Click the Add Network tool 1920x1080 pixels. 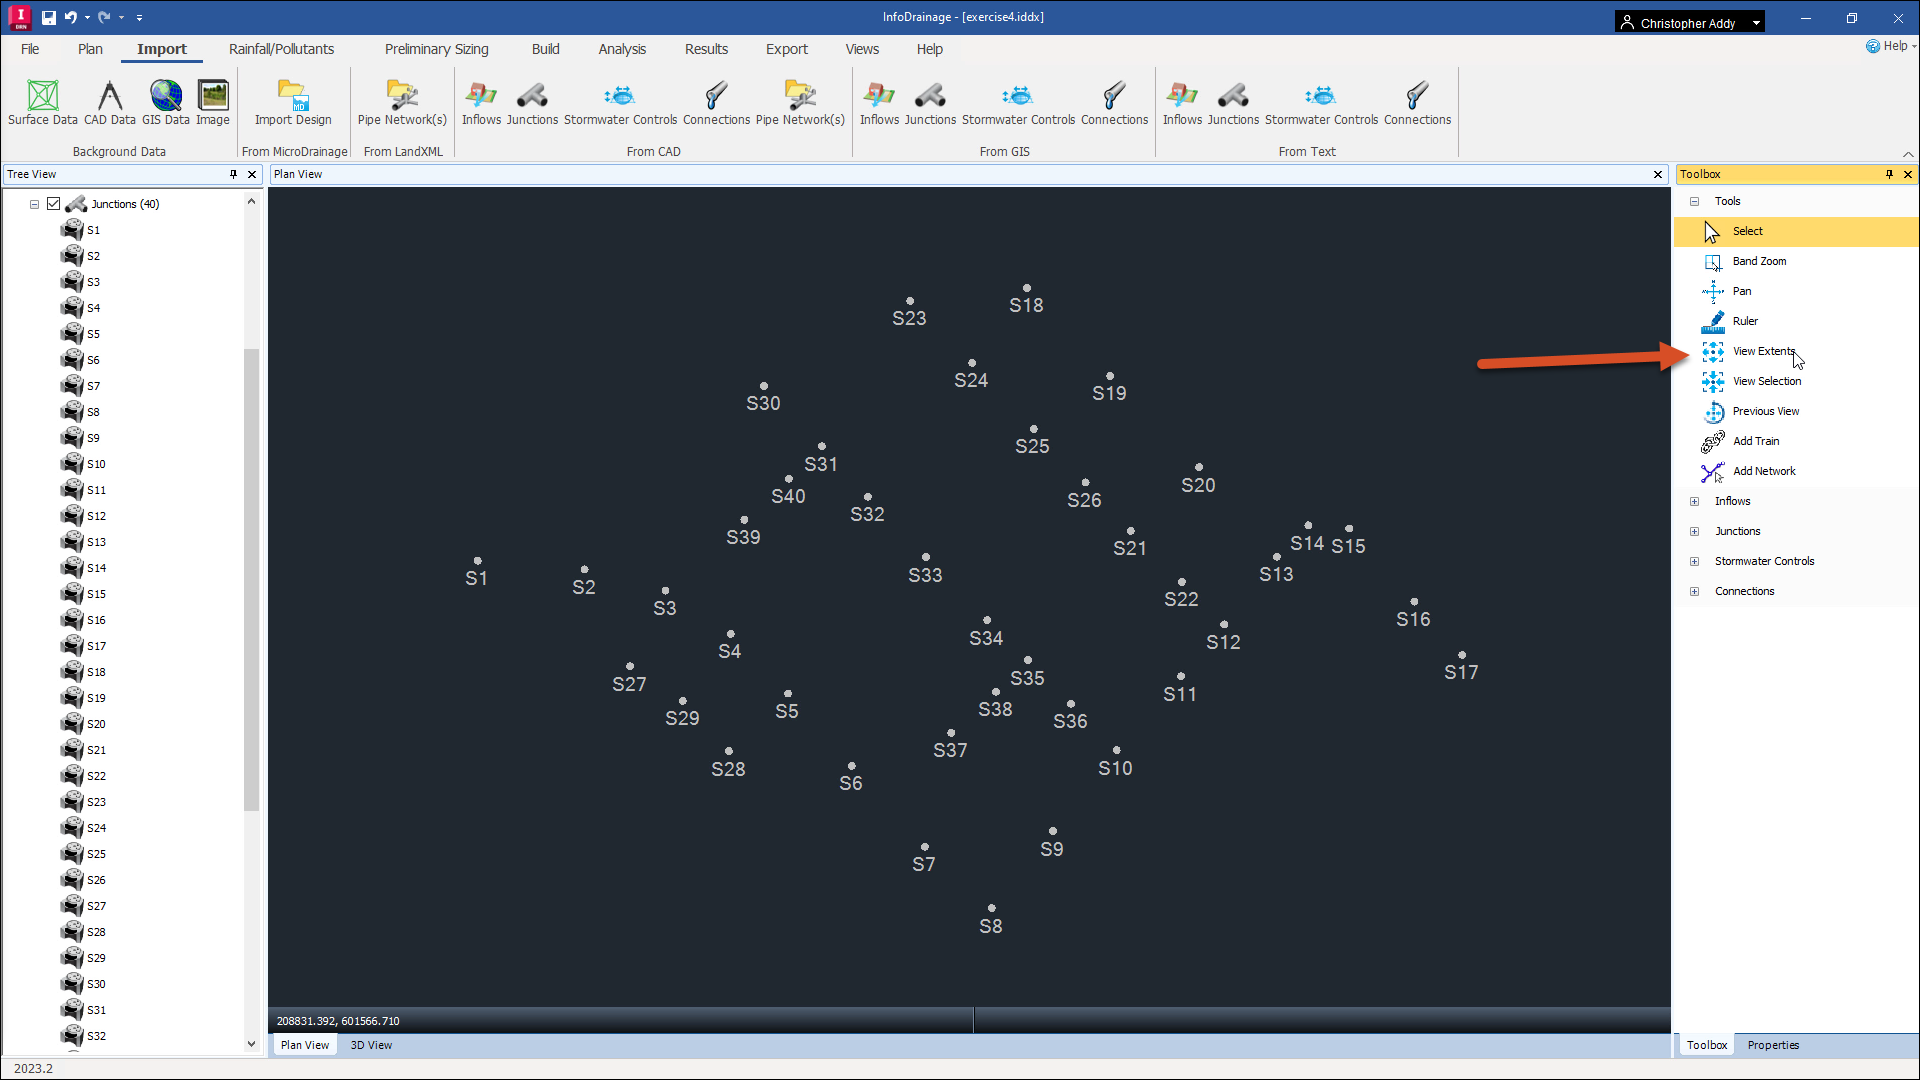tap(1764, 471)
